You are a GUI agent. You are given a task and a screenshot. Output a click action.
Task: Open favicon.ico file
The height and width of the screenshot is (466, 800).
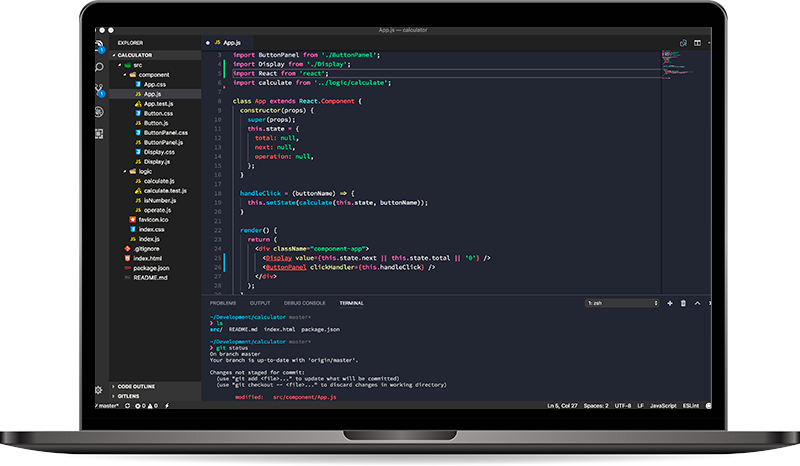tap(155, 220)
